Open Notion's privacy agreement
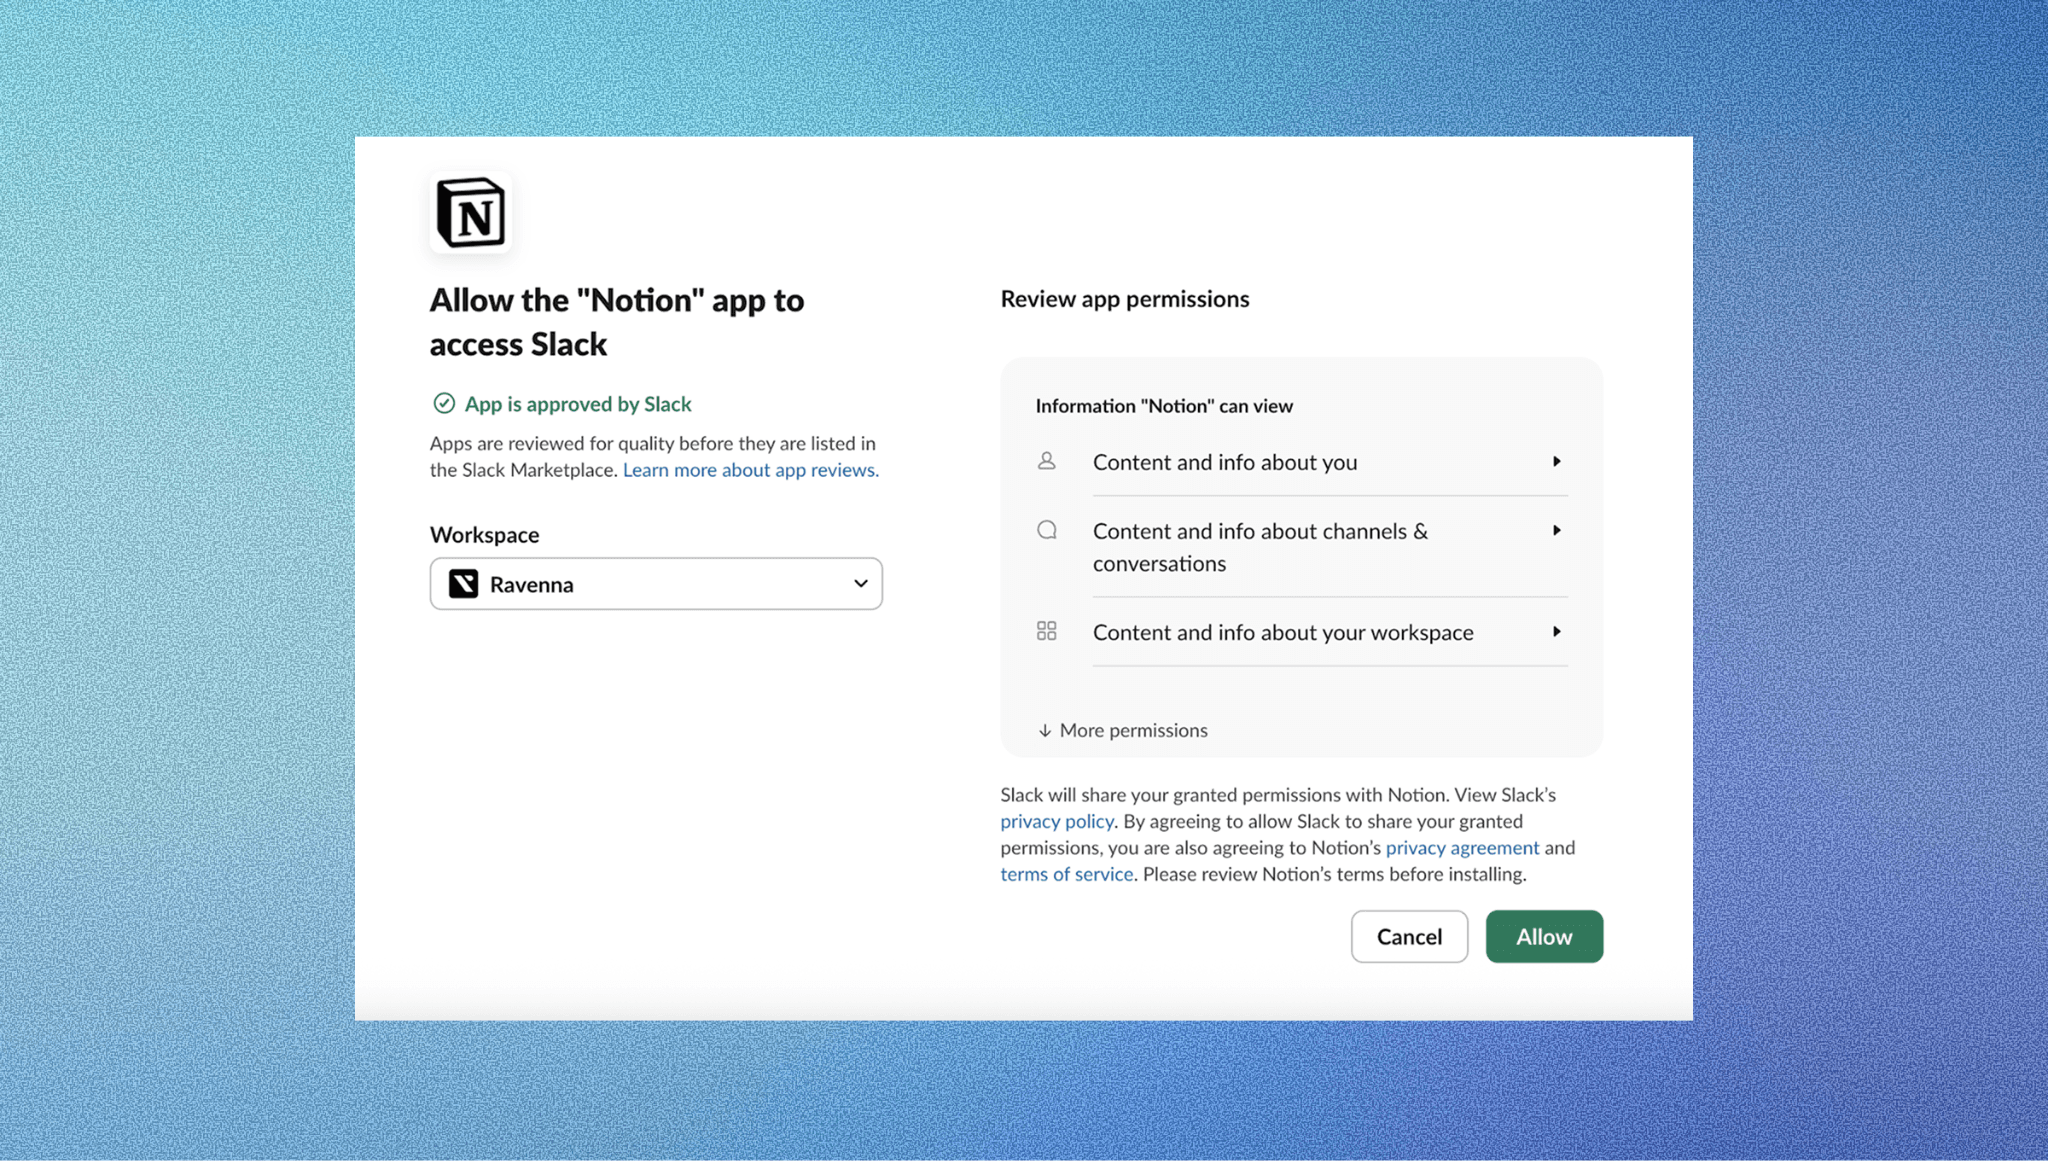Image resolution: width=2048 pixels, height=1161 pixels. [1462, 847]
